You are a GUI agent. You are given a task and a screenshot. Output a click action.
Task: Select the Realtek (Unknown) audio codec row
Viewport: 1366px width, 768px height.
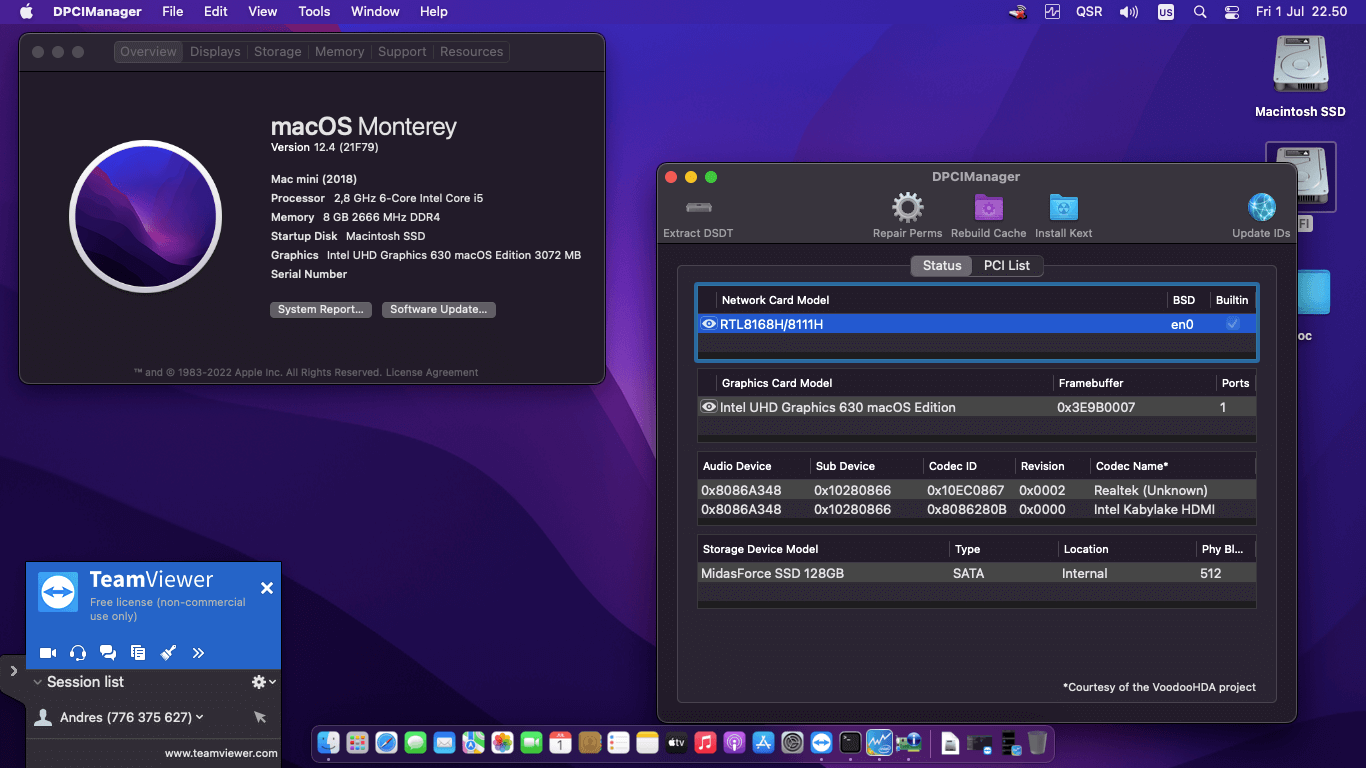(x=977, y=490)
